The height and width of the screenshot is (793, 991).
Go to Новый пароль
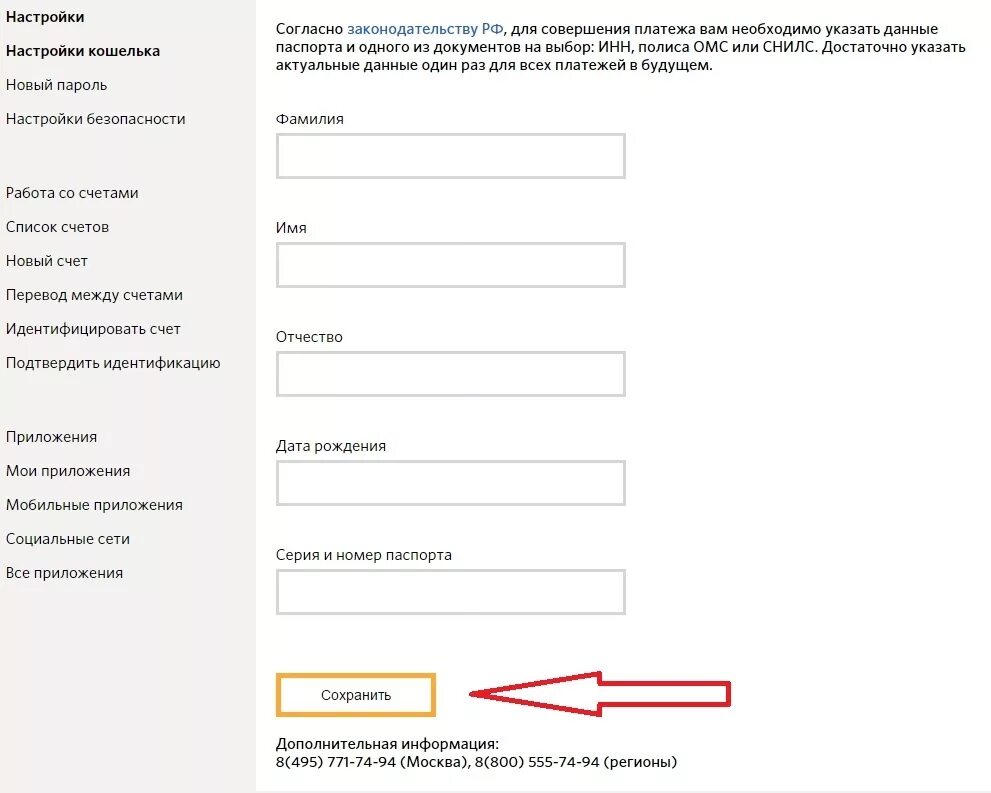[x=56, y=85]
